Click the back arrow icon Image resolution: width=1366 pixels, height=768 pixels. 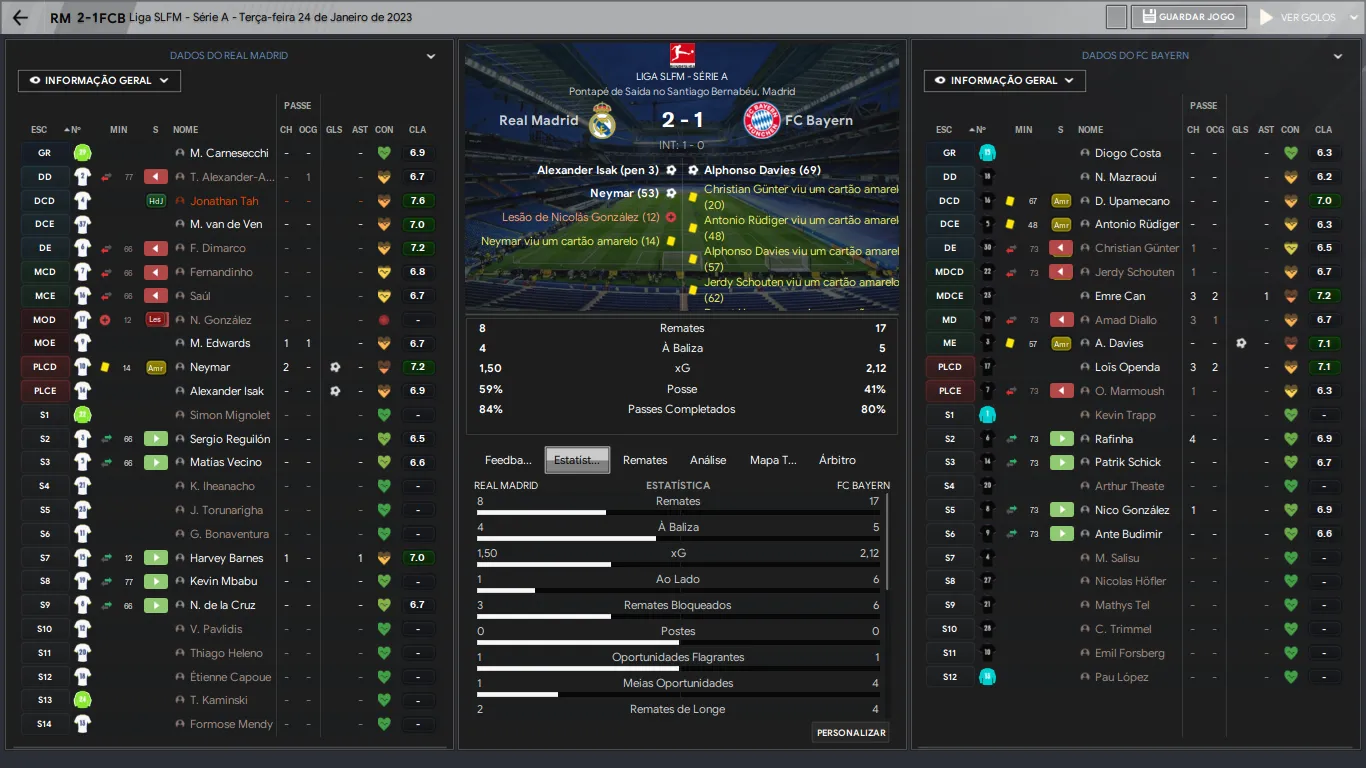20,17
